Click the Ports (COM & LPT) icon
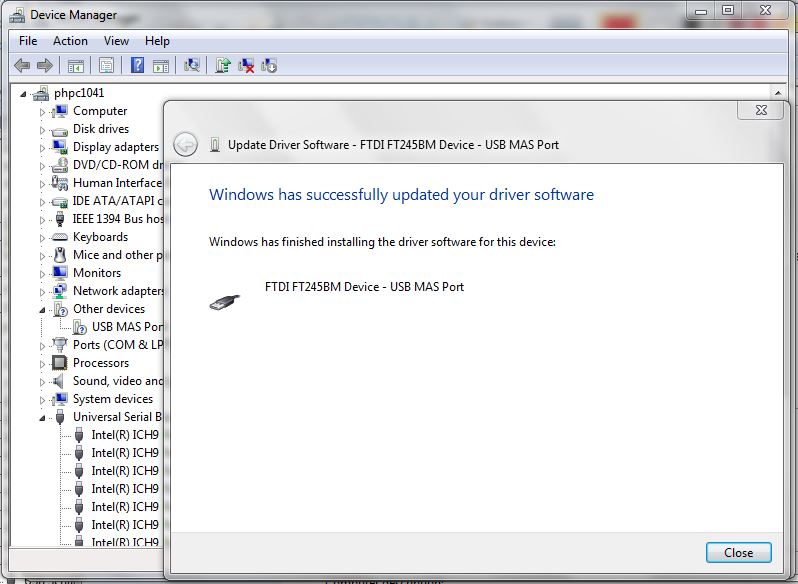This screenshot has width=798, height=584. [x=60, y=345]
